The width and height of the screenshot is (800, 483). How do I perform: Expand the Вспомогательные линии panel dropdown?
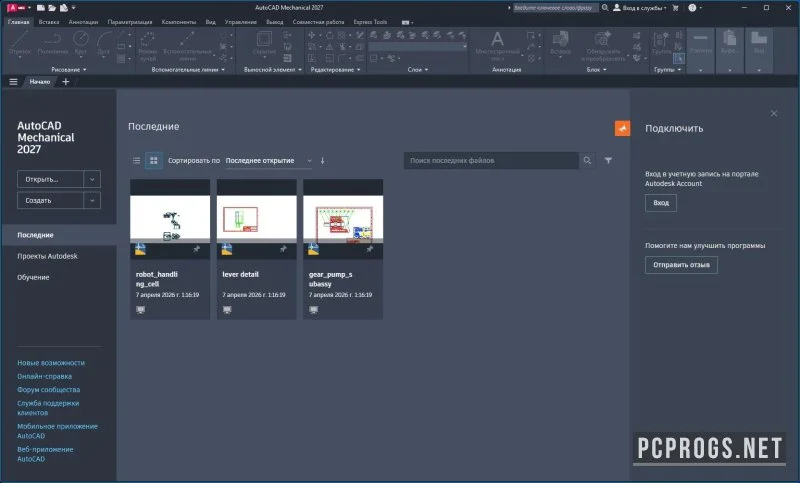click(x=223, y=69)
